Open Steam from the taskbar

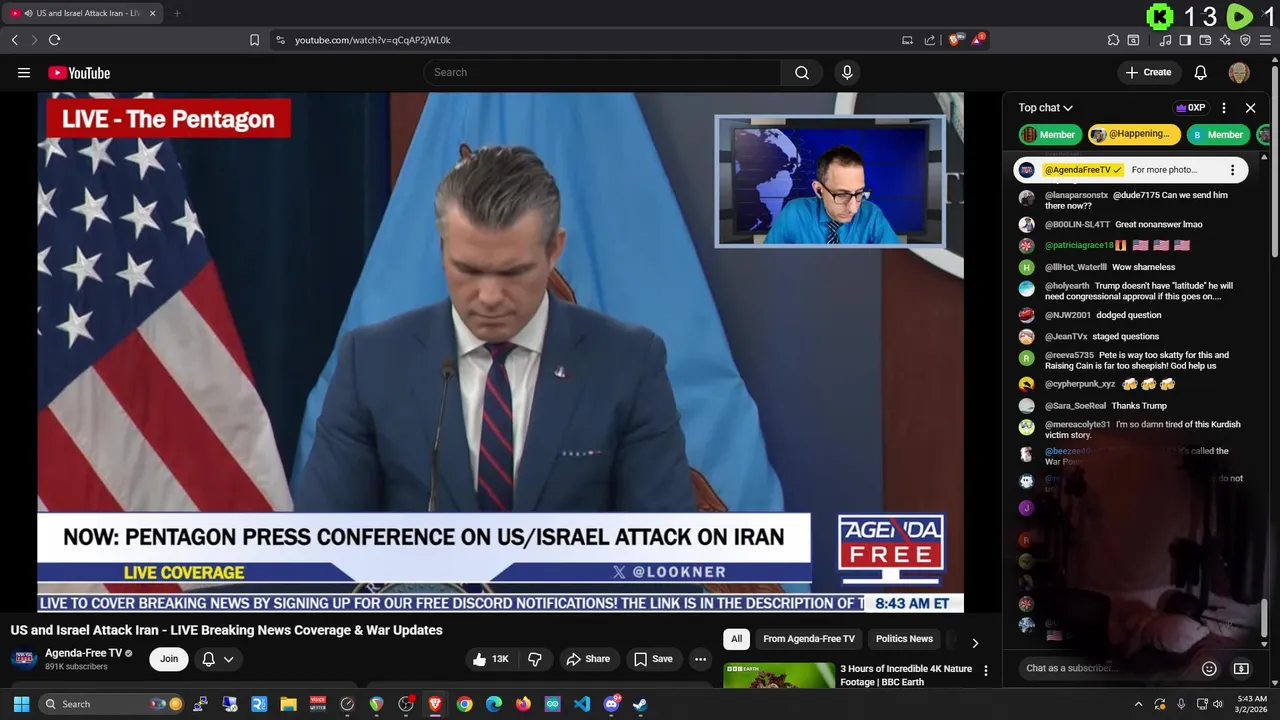(x=640, y=704)
